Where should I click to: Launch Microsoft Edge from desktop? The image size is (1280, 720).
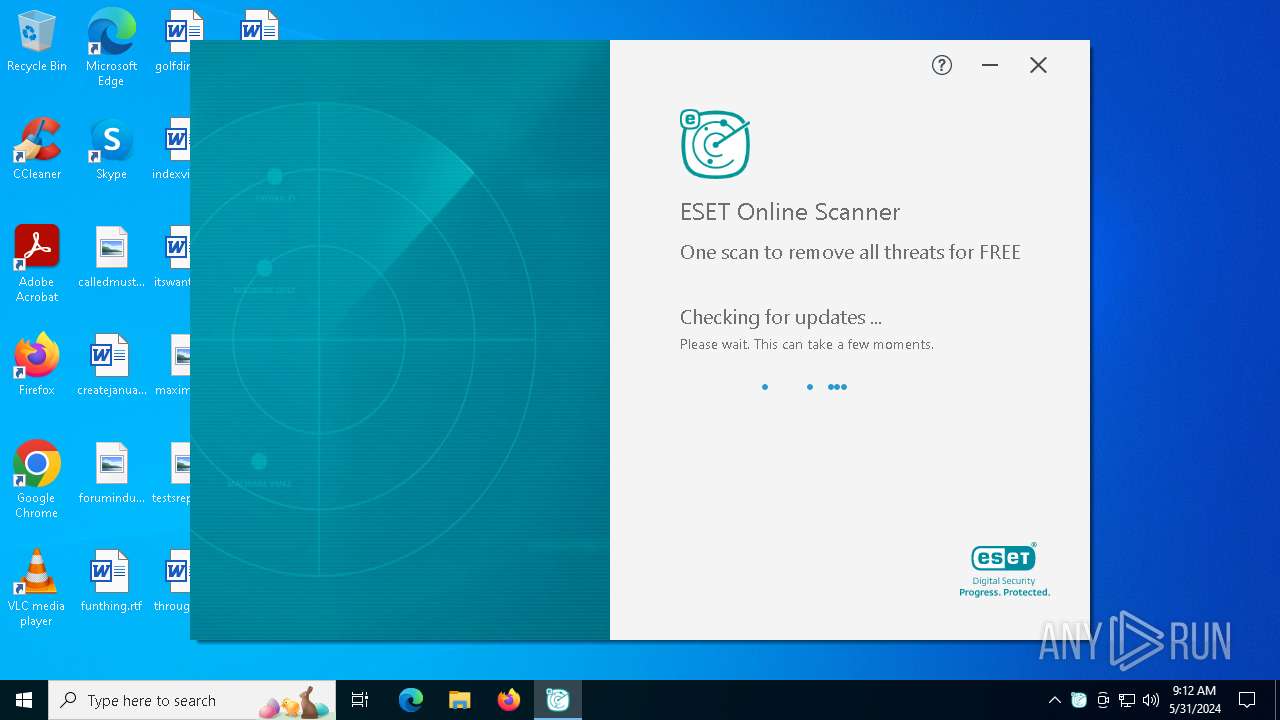coord(111,48)
